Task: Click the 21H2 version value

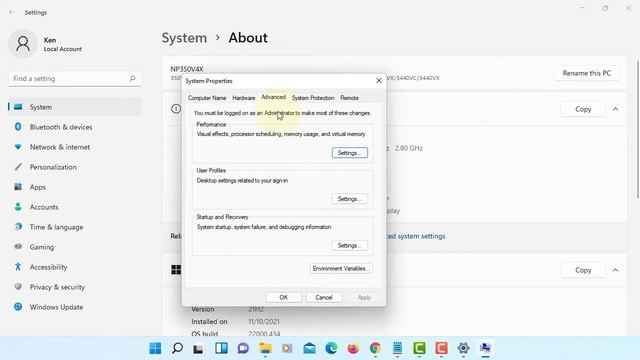Action: click(x=256, y=309)
